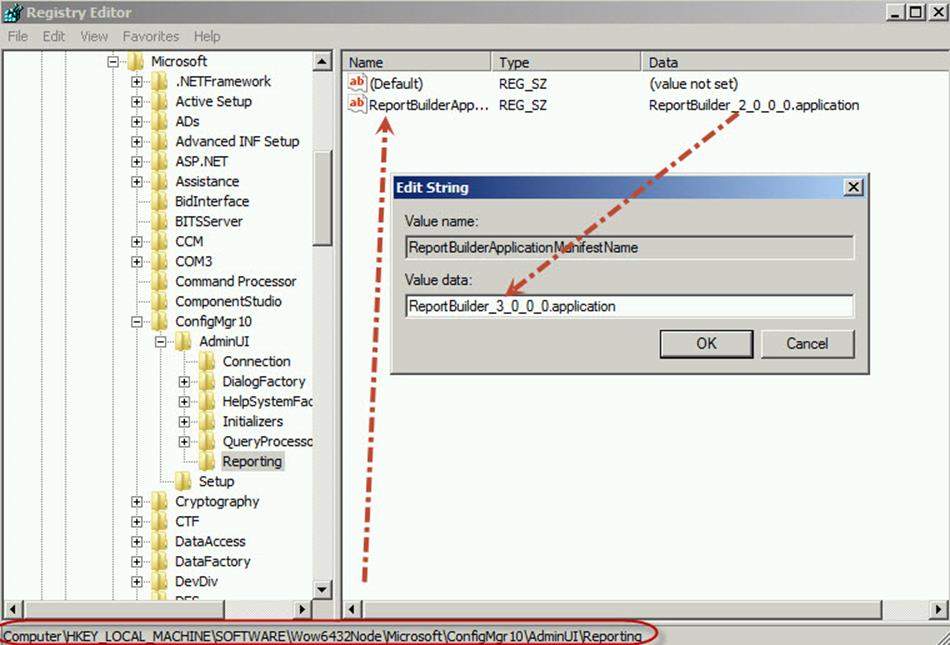Select the HelpSystemFactory key in tree
The height and width of the screenshot is (645, 950).
[267, 401]
